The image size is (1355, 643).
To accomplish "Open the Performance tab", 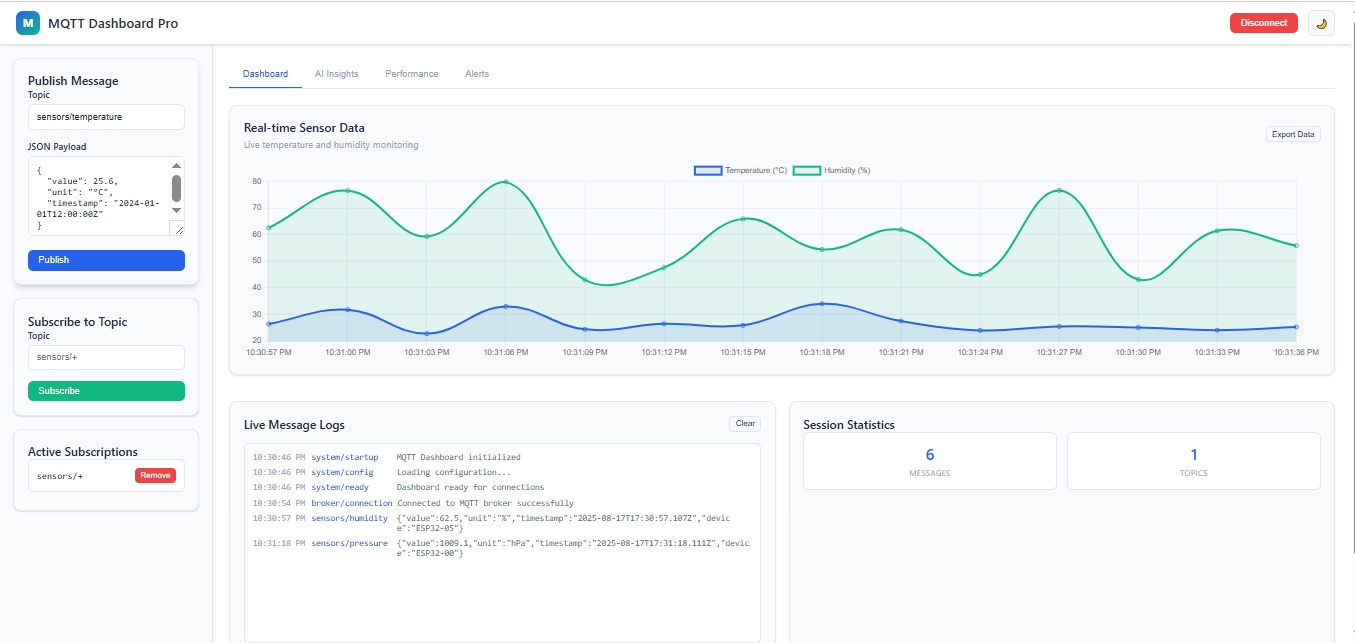I will [412, 74].
